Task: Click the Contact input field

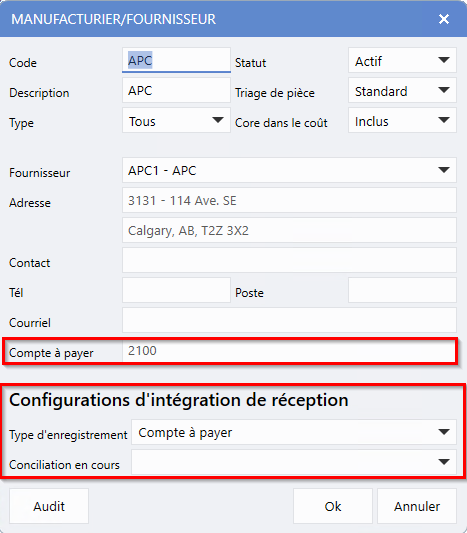Action: coord(289,260)
